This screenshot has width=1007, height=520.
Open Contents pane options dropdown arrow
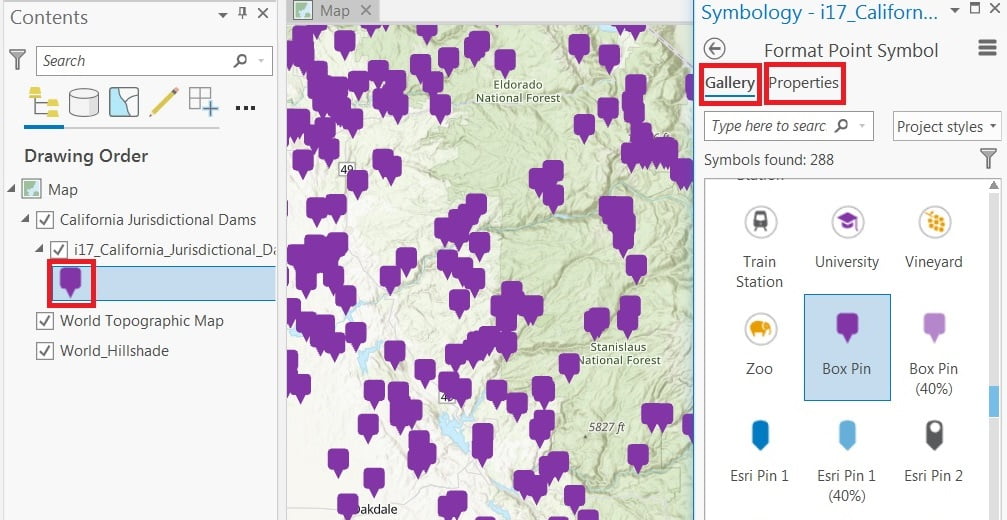point(223,15)
